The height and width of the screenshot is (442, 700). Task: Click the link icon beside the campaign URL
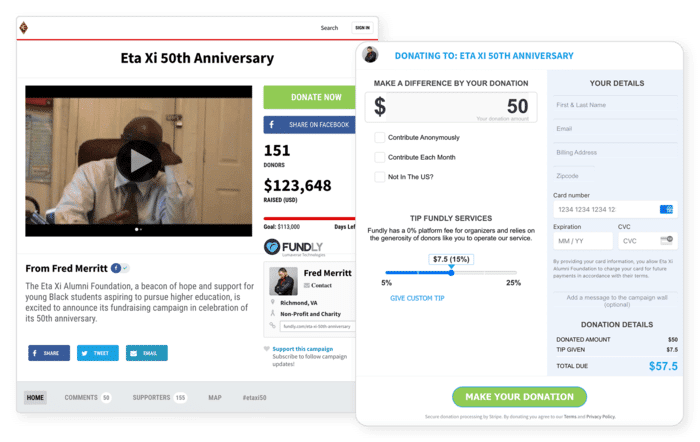(272, 325)
